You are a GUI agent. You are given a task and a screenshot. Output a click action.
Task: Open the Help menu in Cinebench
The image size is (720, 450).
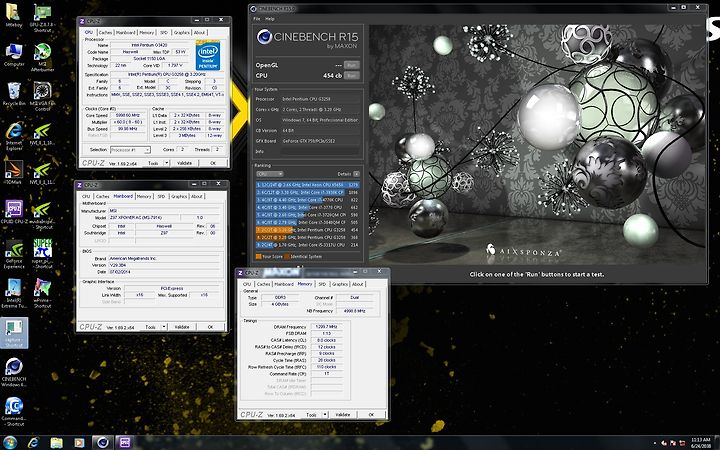(x=270, y=19)
